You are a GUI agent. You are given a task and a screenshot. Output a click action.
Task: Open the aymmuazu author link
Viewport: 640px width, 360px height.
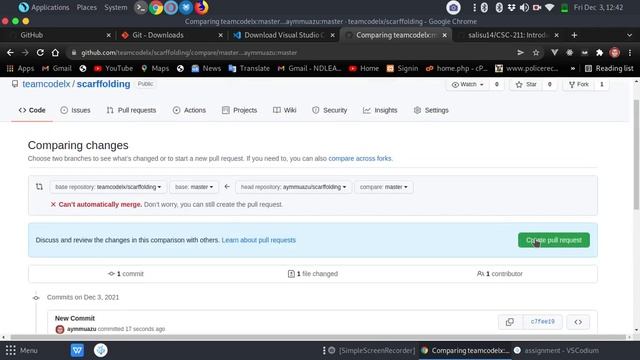[x=81, y=329]
